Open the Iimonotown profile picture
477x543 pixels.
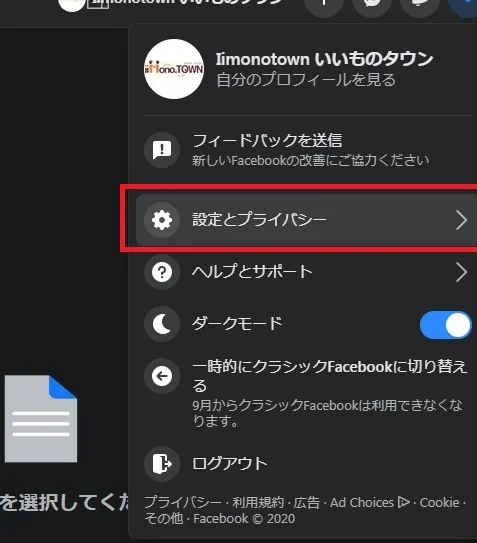tap(174, 69)
